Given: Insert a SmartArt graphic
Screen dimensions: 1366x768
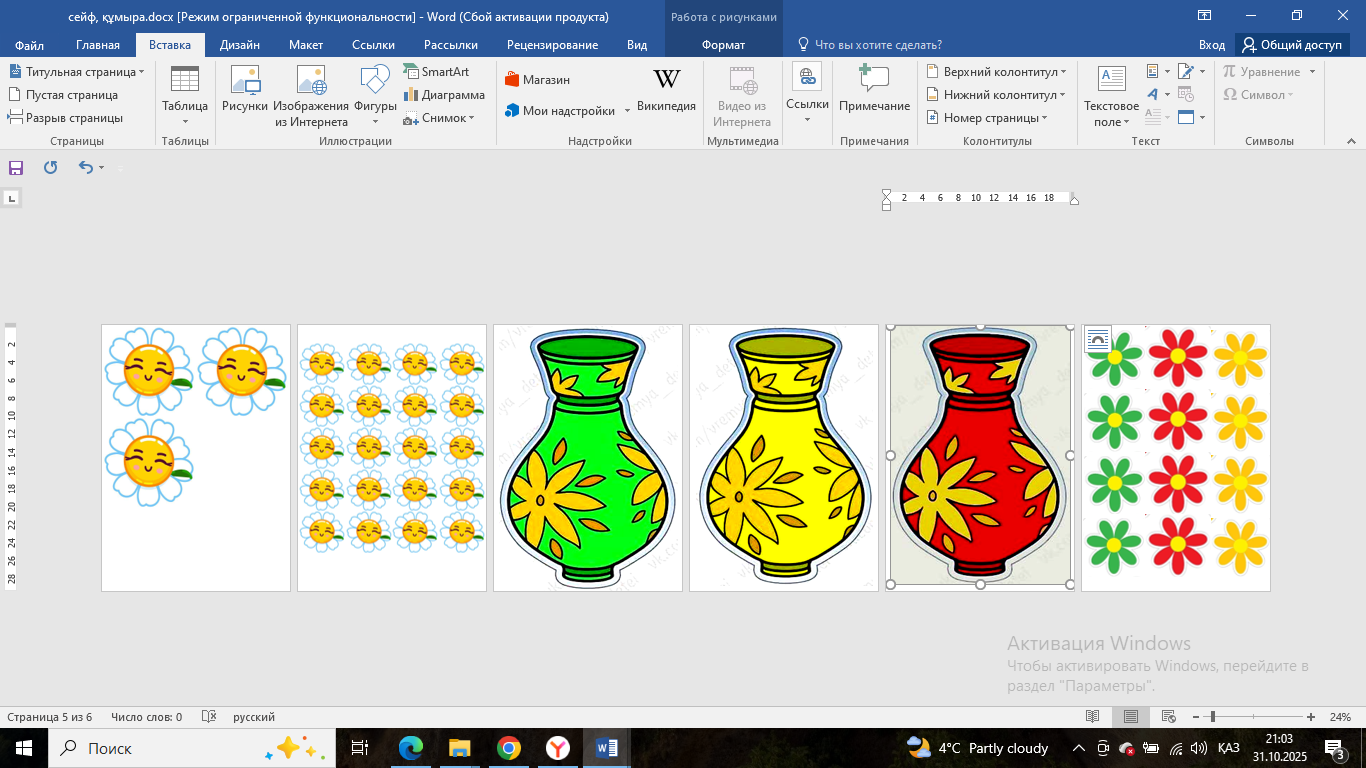Looking at the screenshot, I should pyautogui.click(x=436, y=72).
